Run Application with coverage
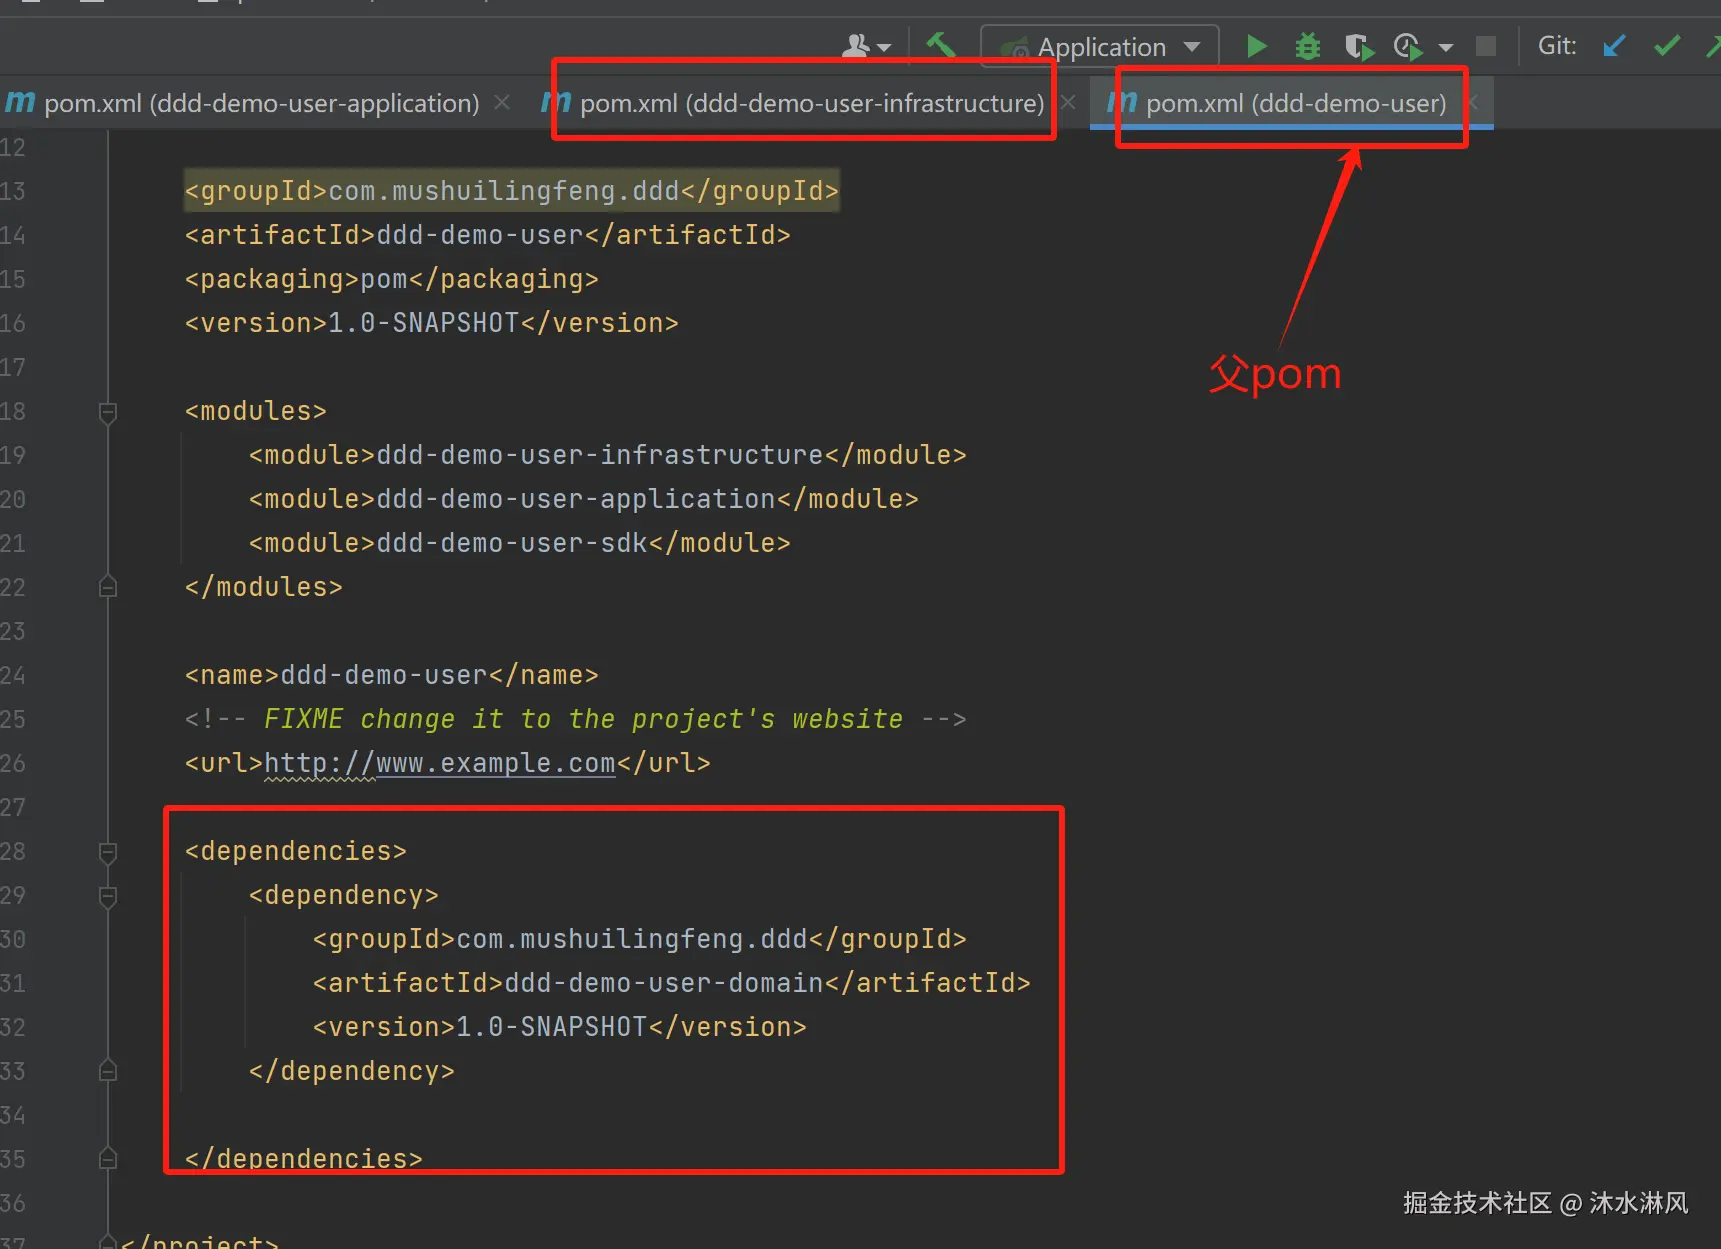 tap(1358, 46)
